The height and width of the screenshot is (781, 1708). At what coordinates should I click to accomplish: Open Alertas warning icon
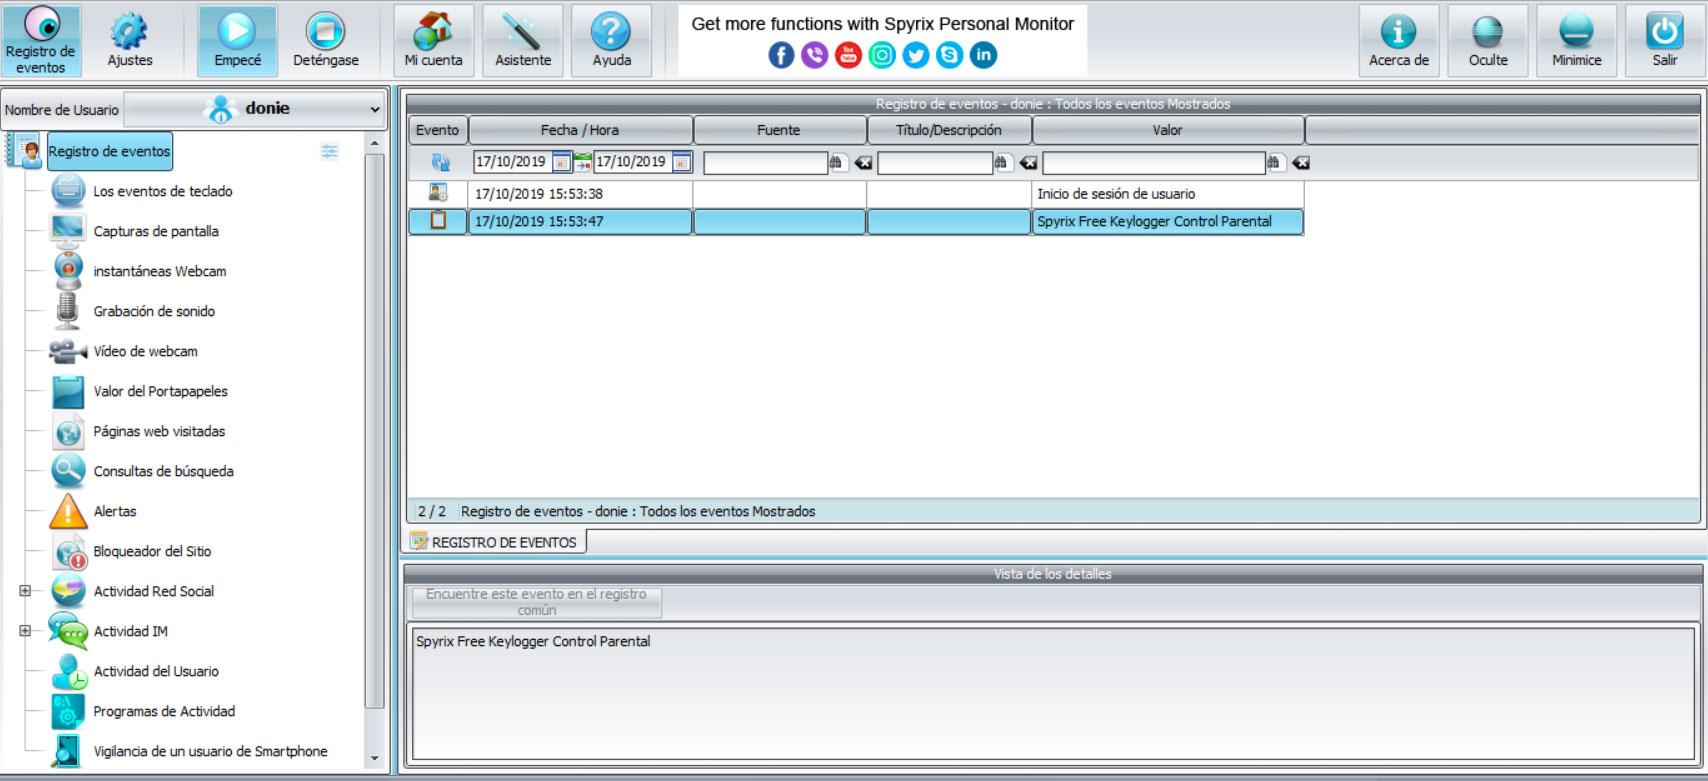(x=68, y=511)
